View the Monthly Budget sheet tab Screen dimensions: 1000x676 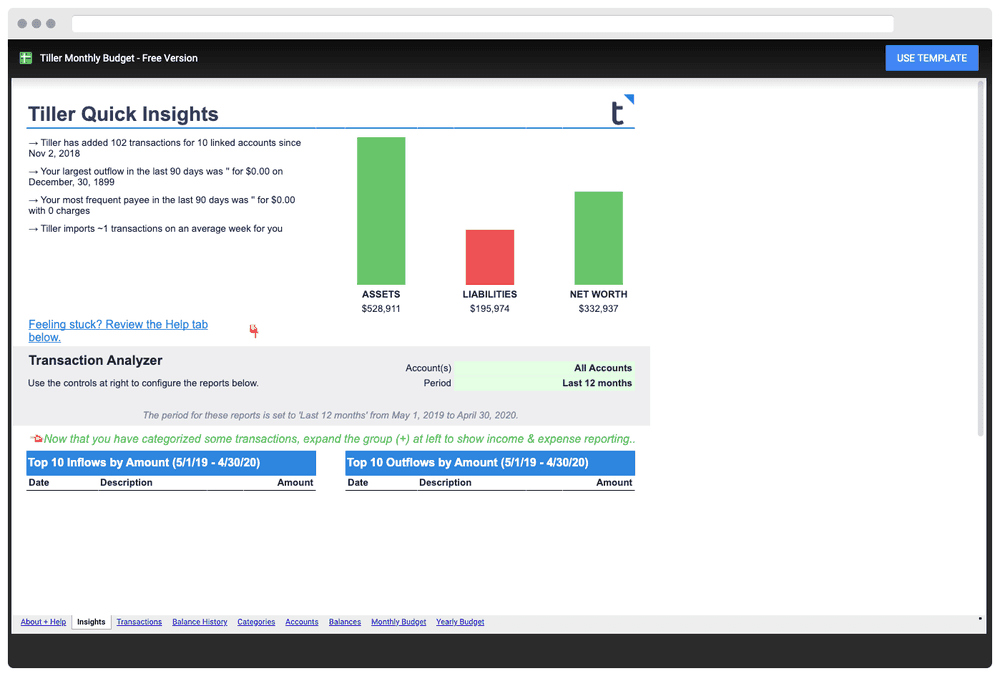399,622
